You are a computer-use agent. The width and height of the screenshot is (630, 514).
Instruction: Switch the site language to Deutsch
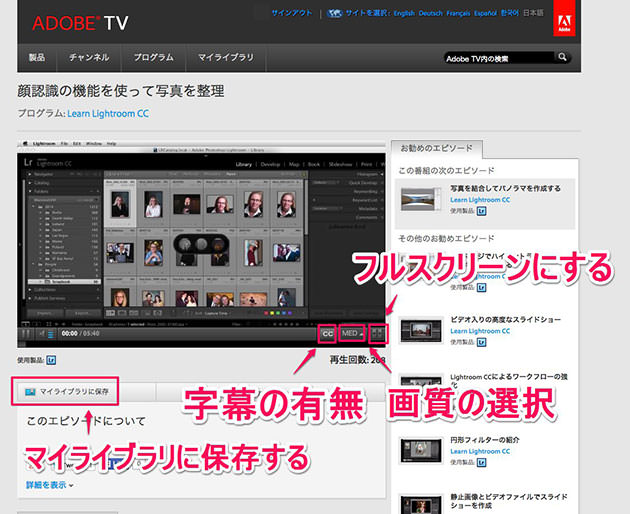pos(430,13)
